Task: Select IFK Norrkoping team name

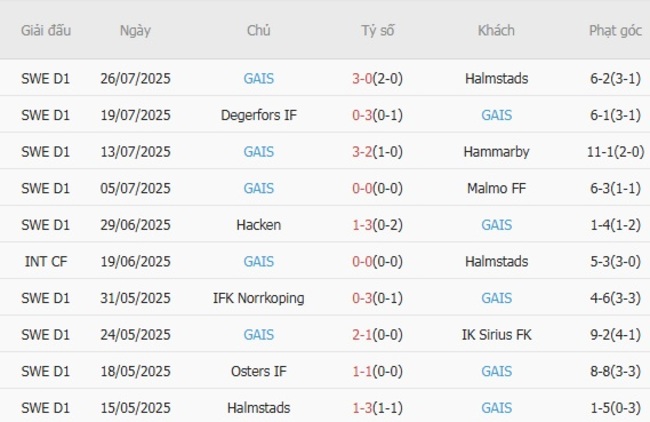Action: [259, 298]
